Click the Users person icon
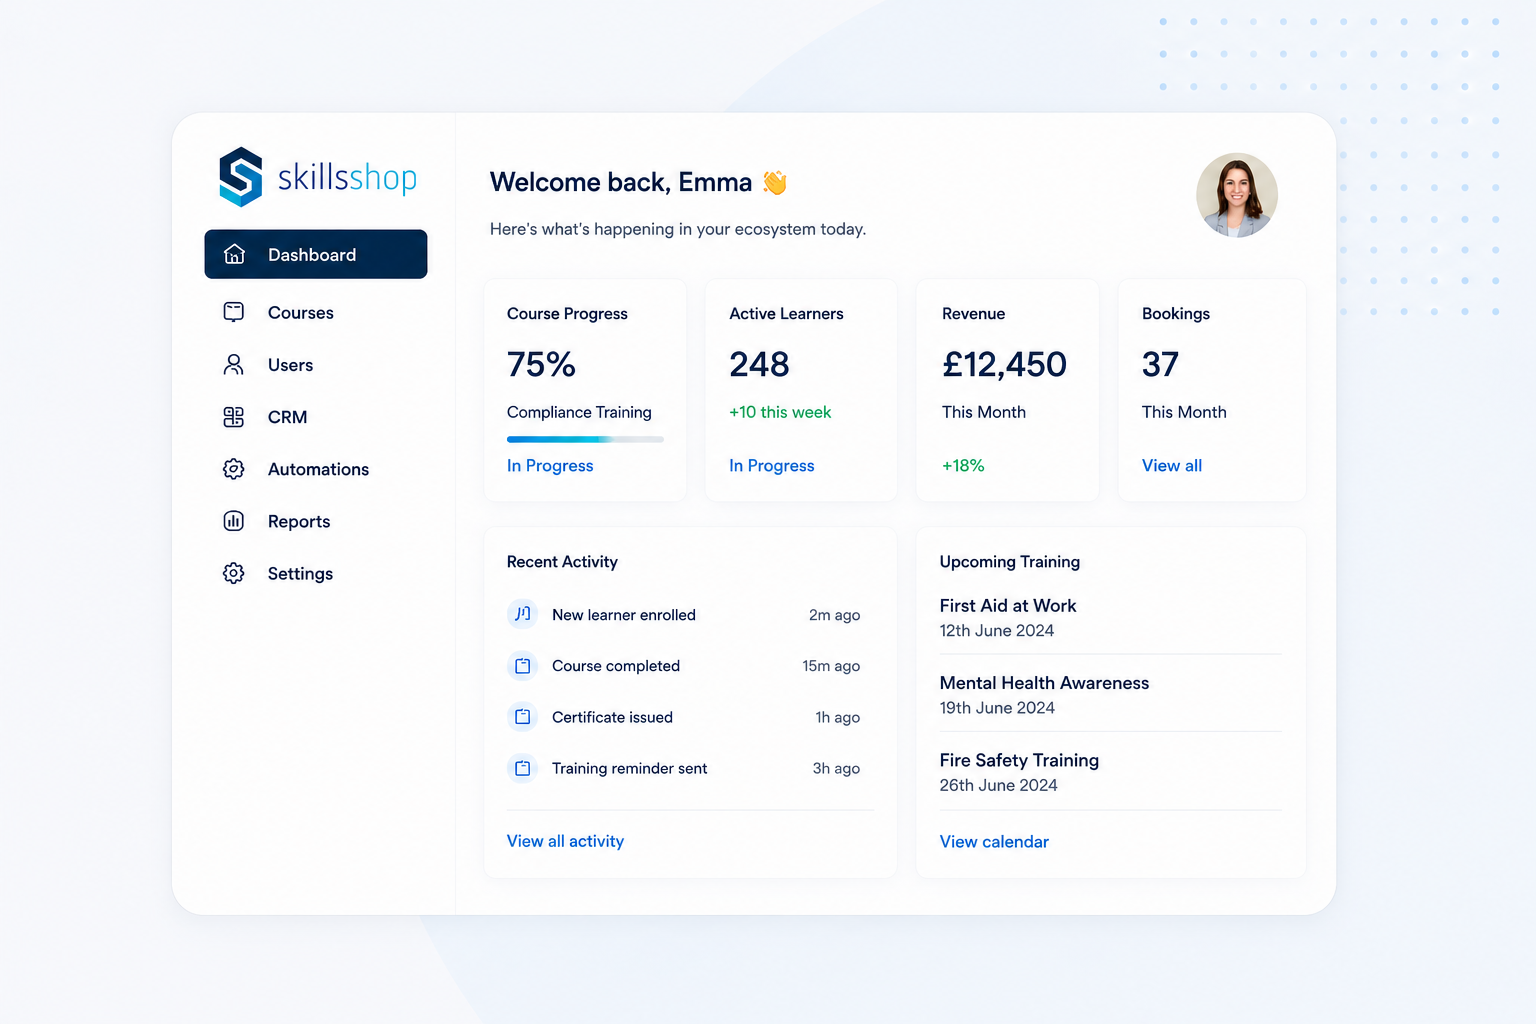The width and height of the screenshot is (1536, 1024). pos(234,364)
